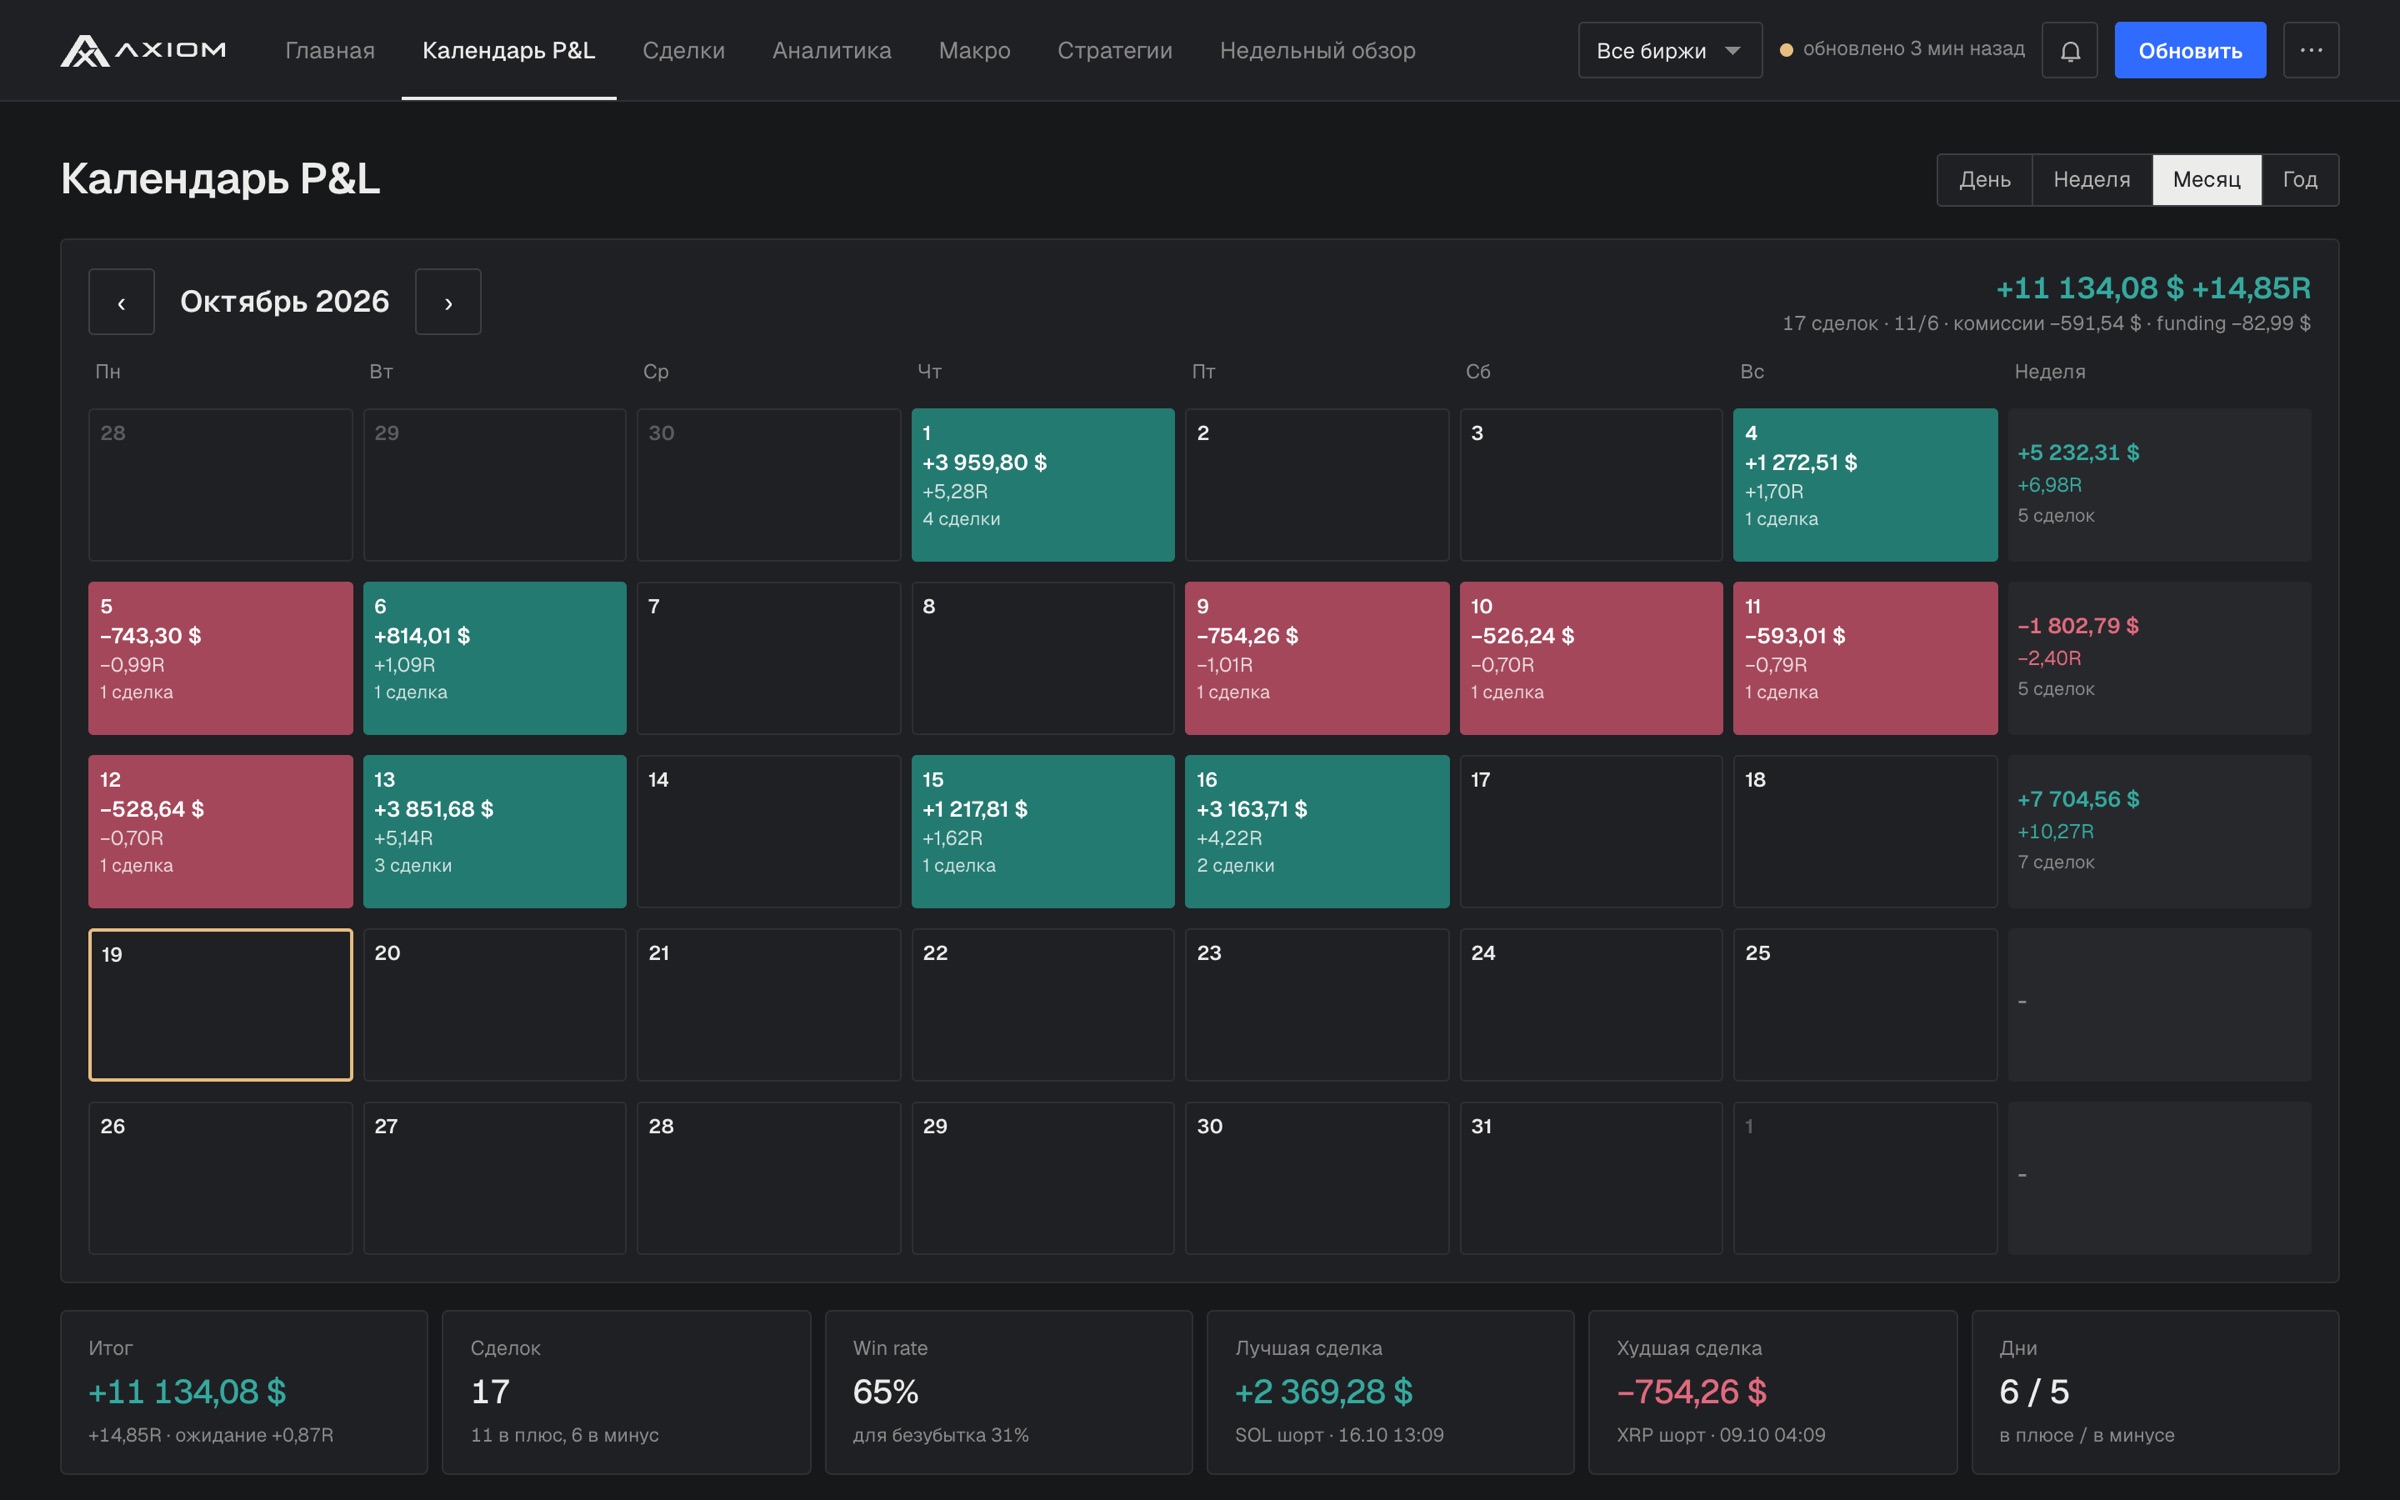Image resolution: width=2400 pixels, height=1500 pixels.
Task: Click the Обновить button
Action: click(x=2190, y=50)
